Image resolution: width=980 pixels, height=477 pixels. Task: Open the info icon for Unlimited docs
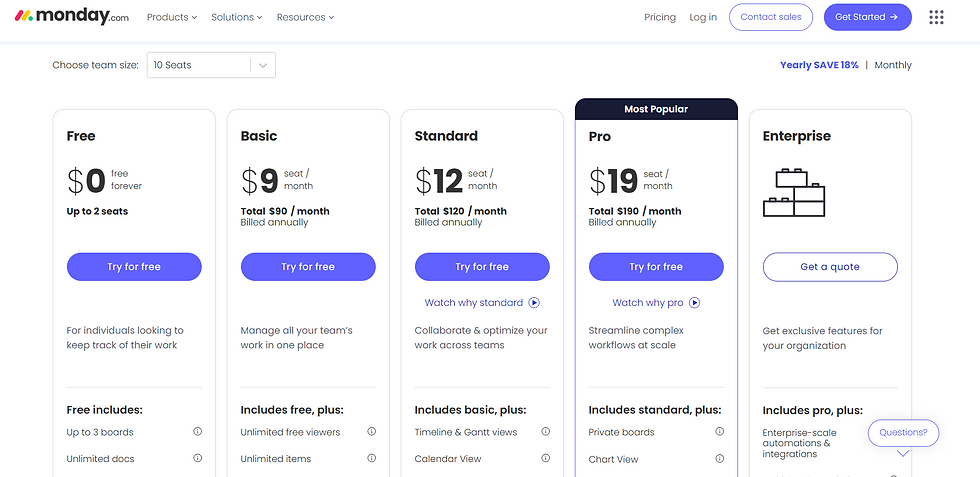(x=198, y=458)
